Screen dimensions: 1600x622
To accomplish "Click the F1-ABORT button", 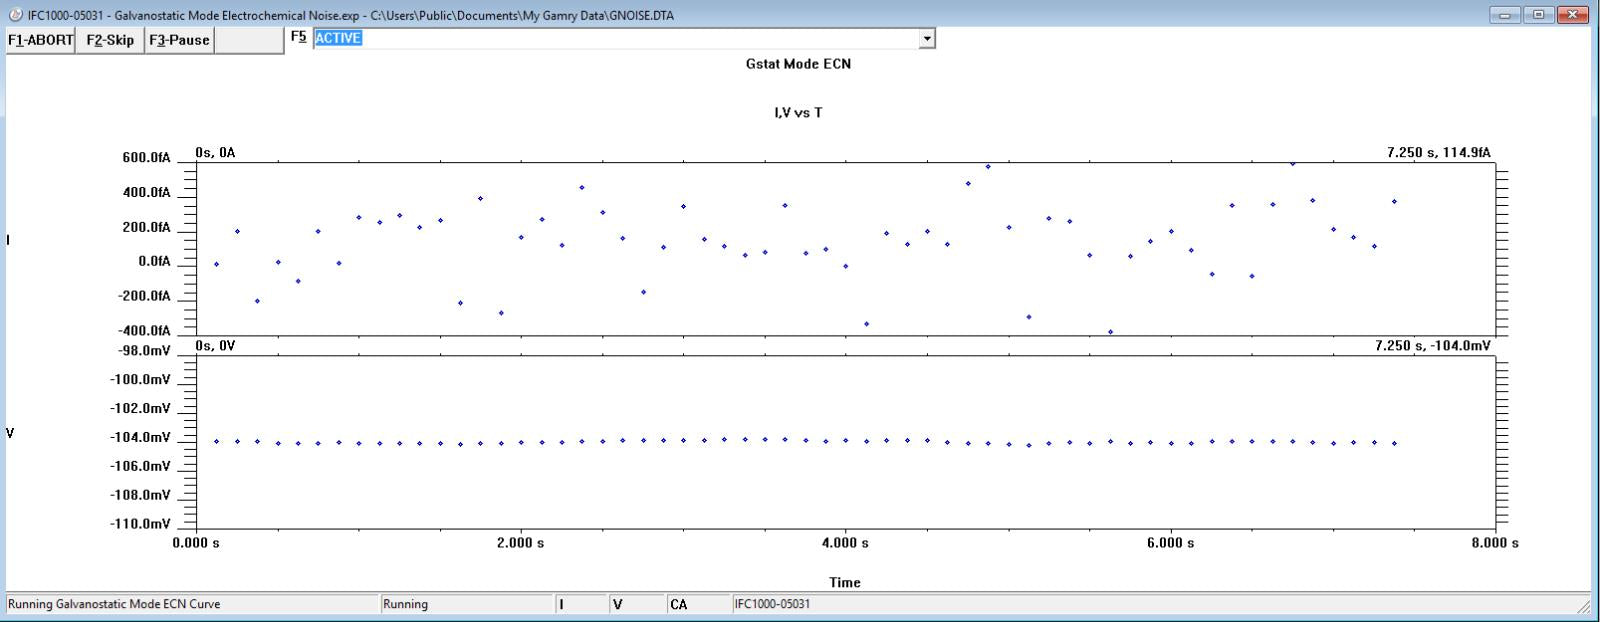I will (40, 40).
